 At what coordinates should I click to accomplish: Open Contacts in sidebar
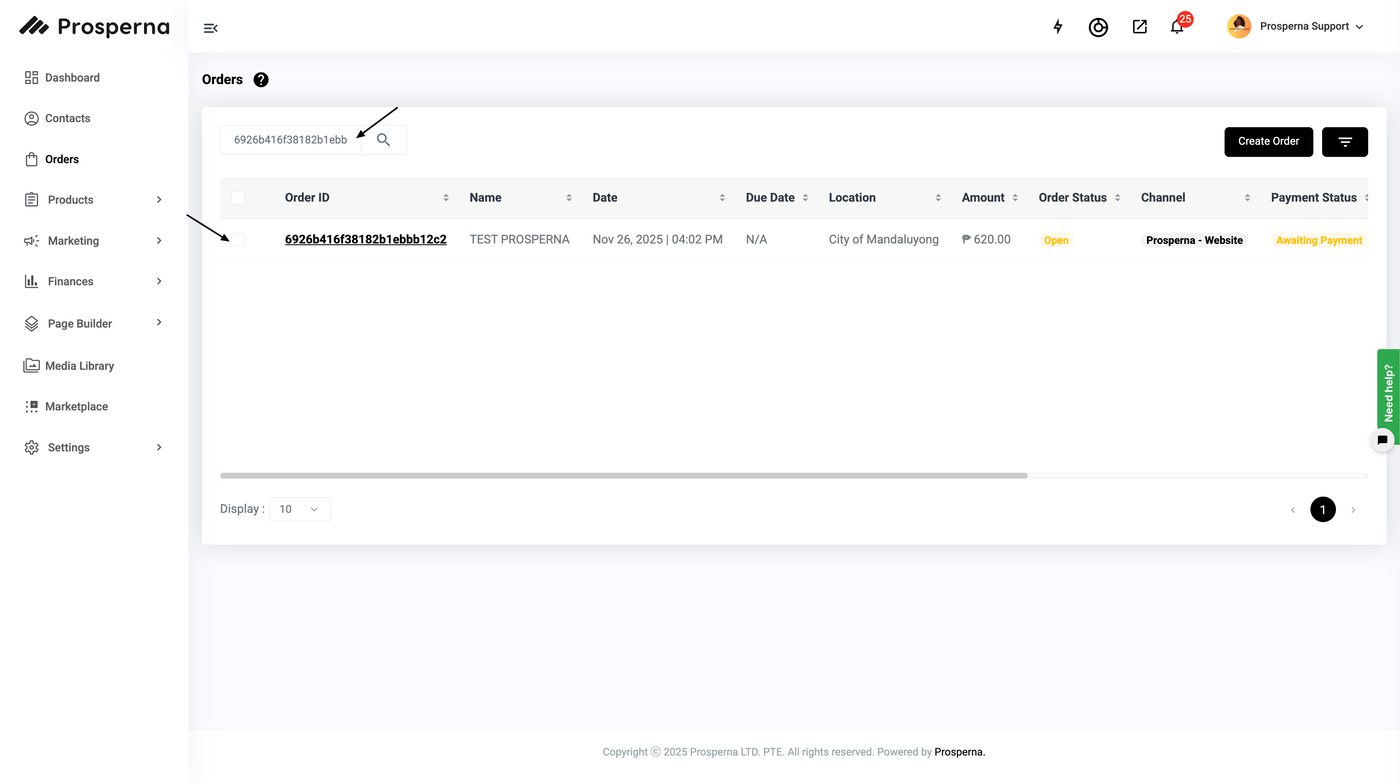coord(57,118)
